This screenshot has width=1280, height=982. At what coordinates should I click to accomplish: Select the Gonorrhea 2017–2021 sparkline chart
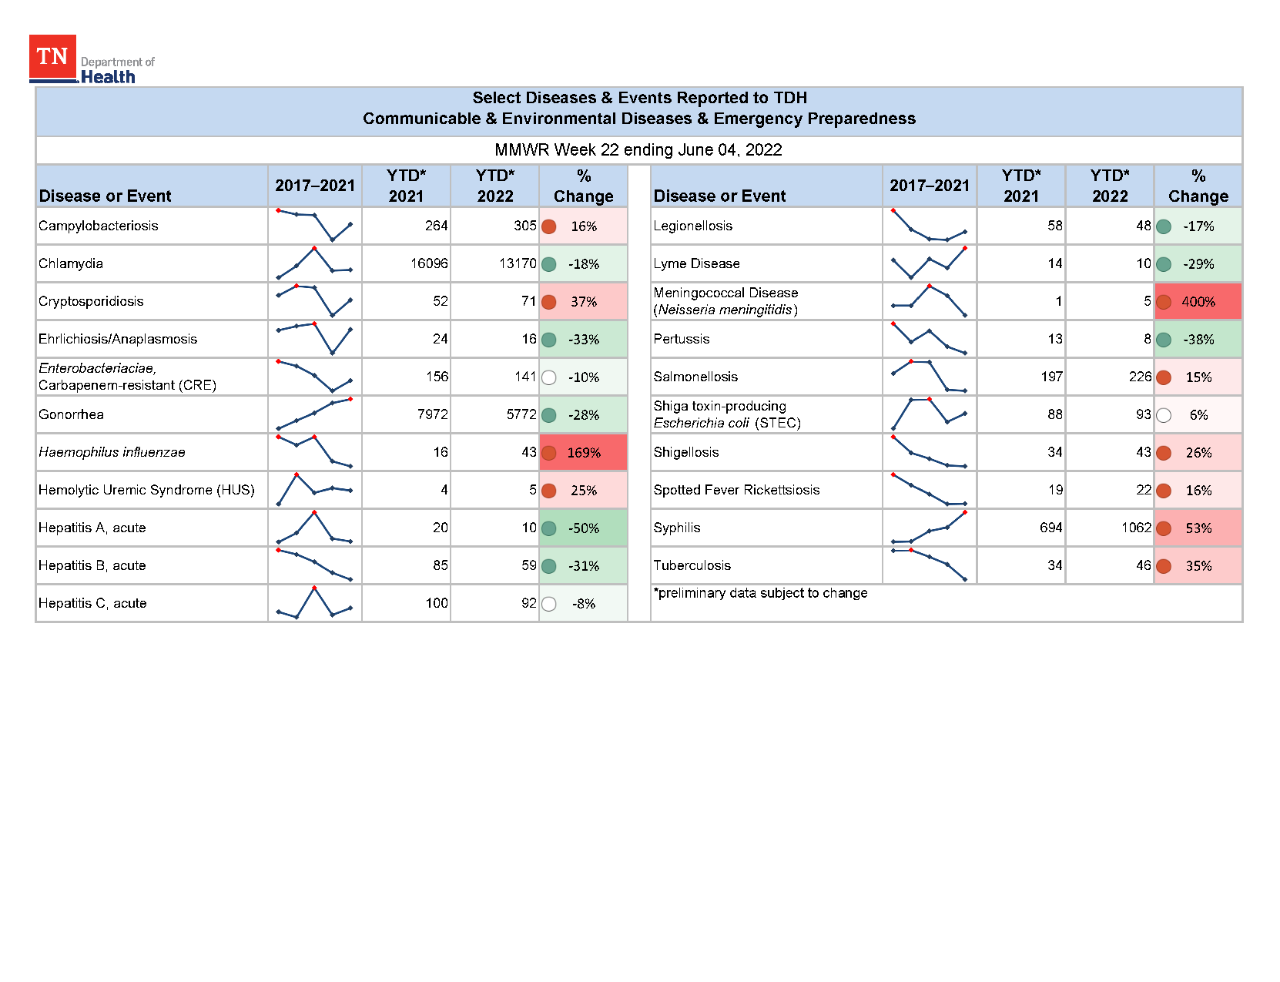(314, 414)
